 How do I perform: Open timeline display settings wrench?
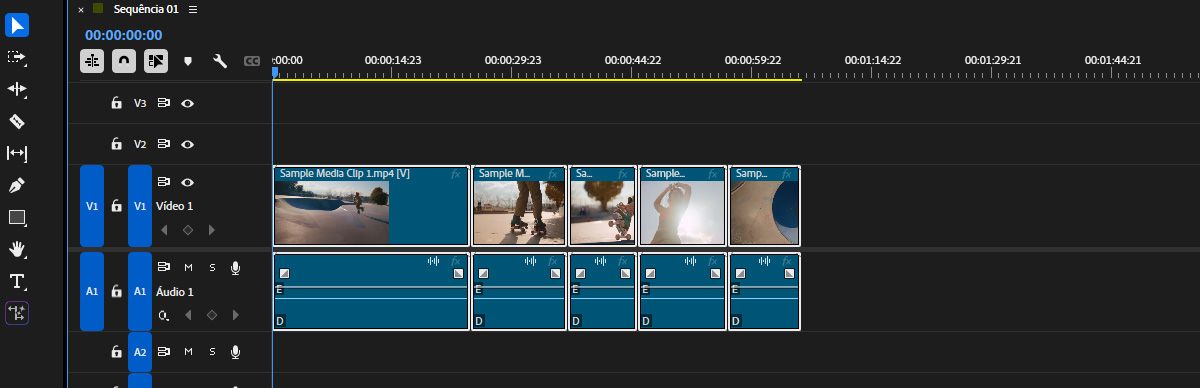click(x=220, y=61)
